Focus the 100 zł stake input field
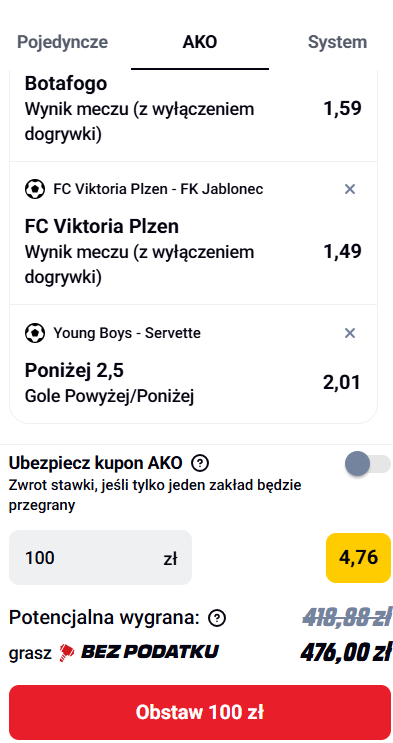The height and width of the screenshot is (743, 393). pos(101,557)
